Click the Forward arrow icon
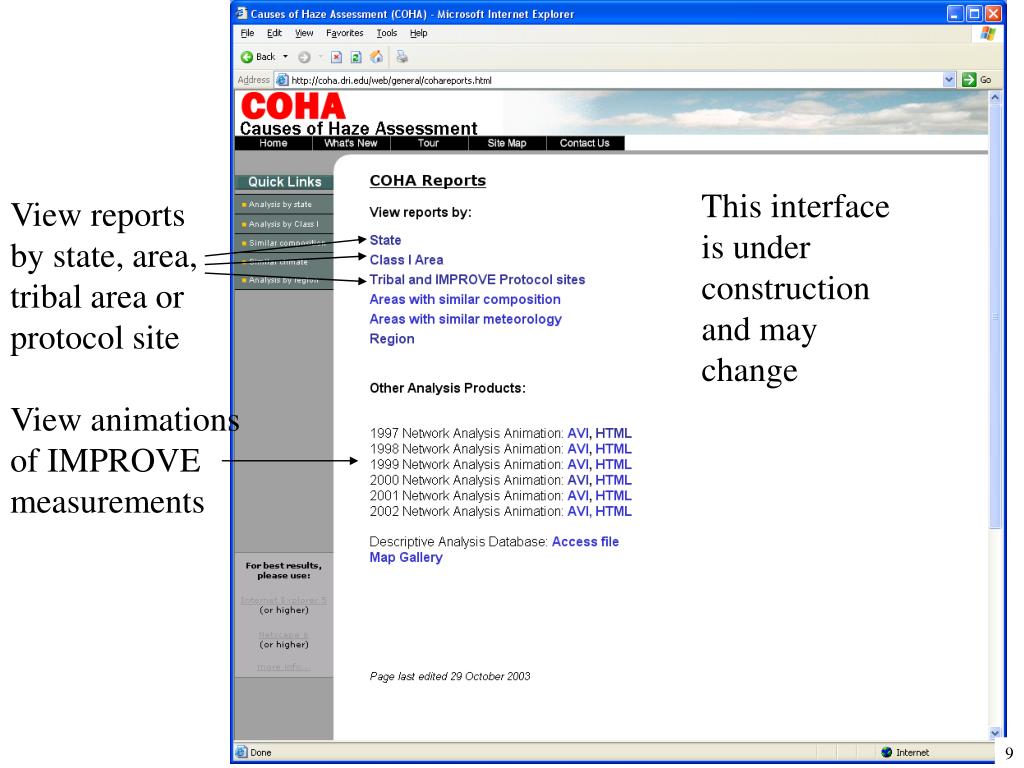Image resolution: width=1024 pixels, height=768 pixels. (x=304, y=57)
